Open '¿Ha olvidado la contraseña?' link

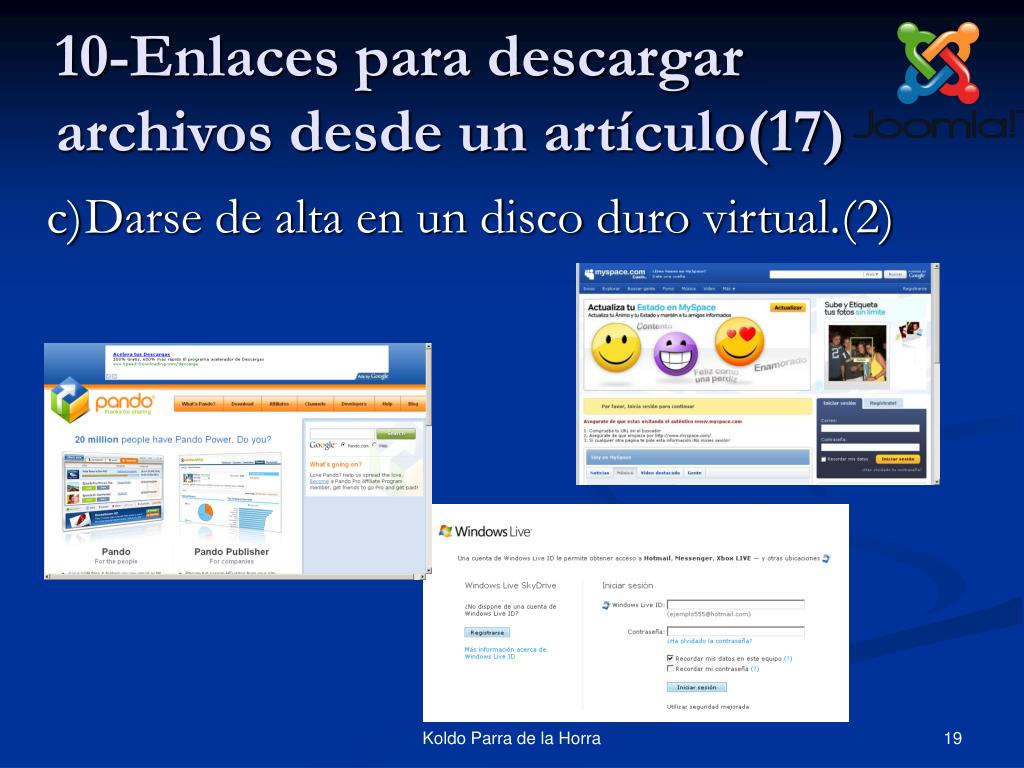pos(709,641)
